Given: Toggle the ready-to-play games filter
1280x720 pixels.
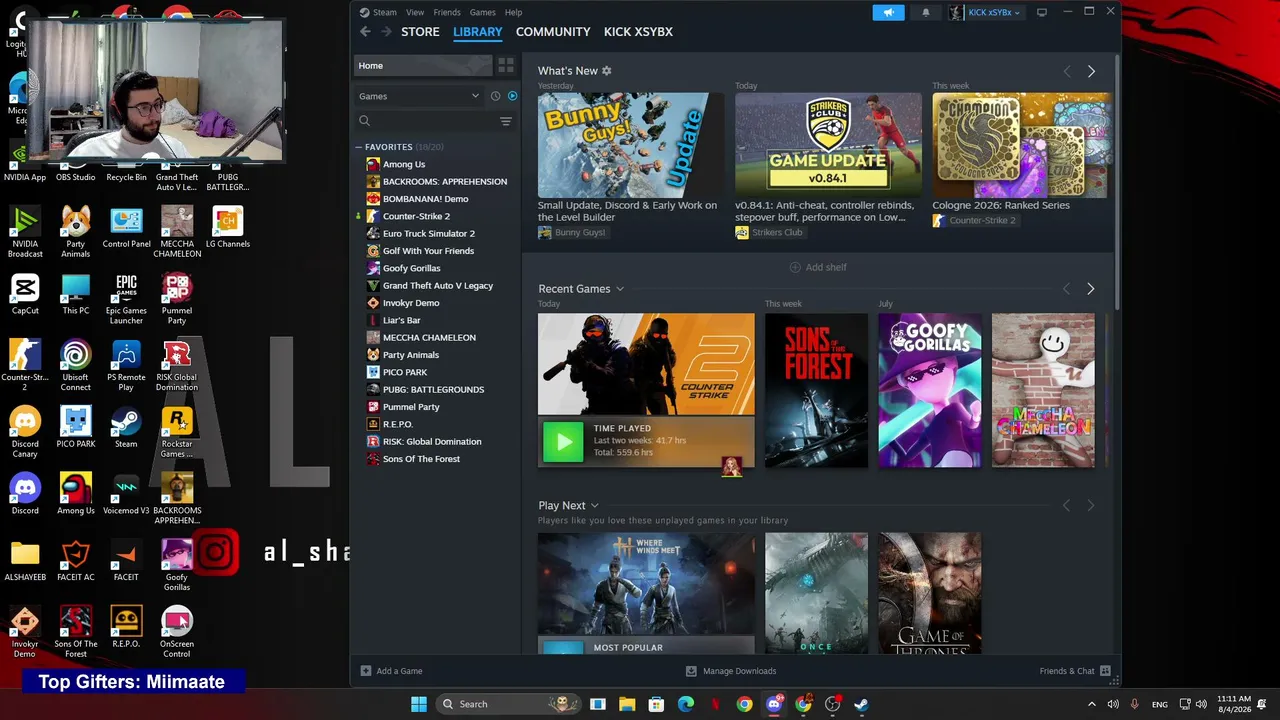Looking at the screenshot, I should click(x=512, y=96).
